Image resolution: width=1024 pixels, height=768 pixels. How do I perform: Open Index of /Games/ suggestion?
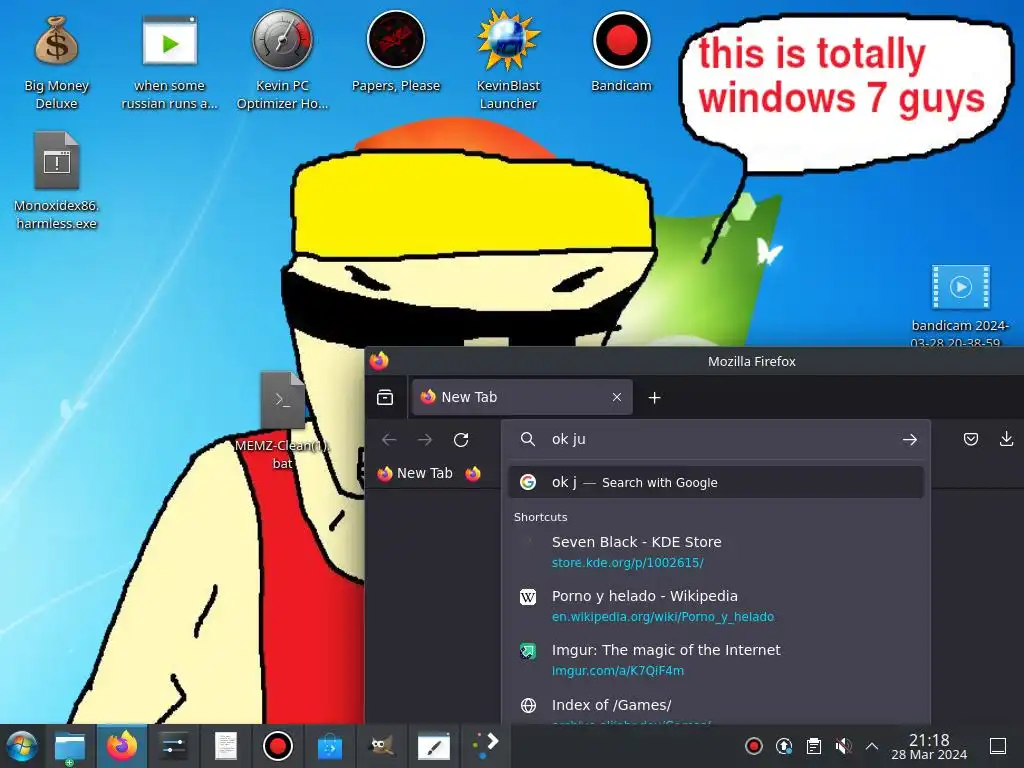coord(716,707)
